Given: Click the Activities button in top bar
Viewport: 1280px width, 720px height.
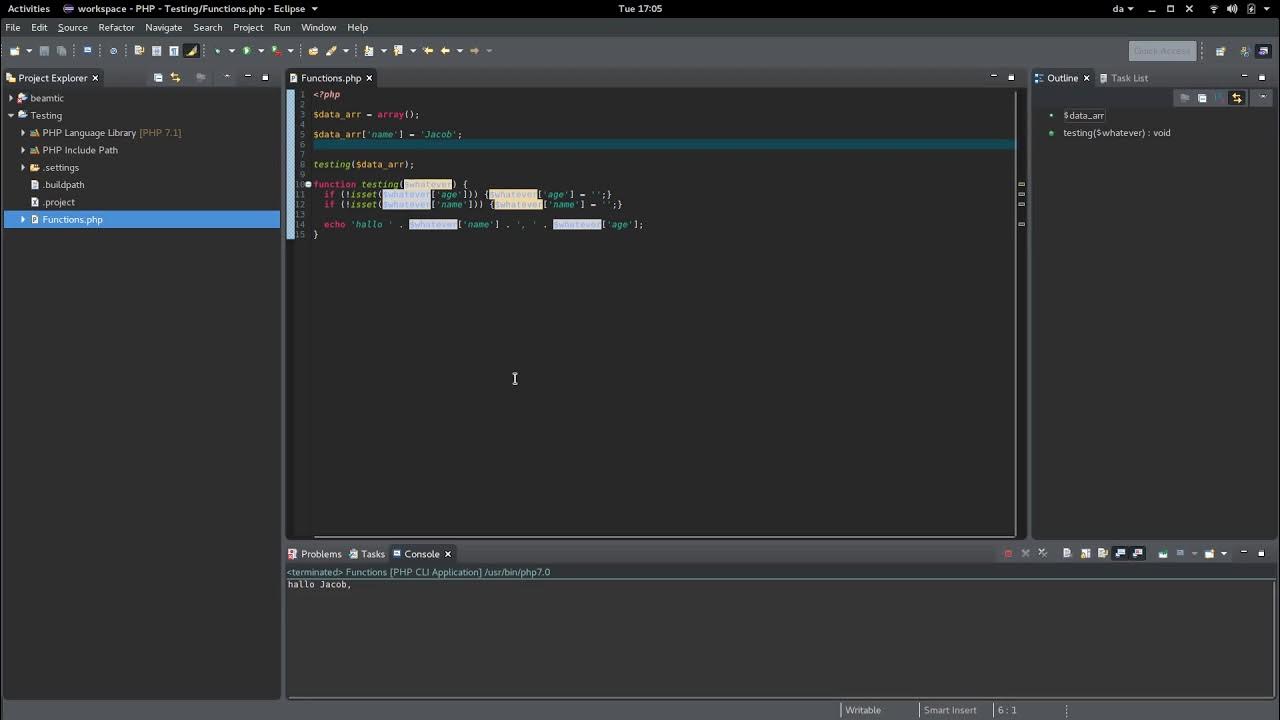Looking at the screenshot, I should [x=29, y=8].
